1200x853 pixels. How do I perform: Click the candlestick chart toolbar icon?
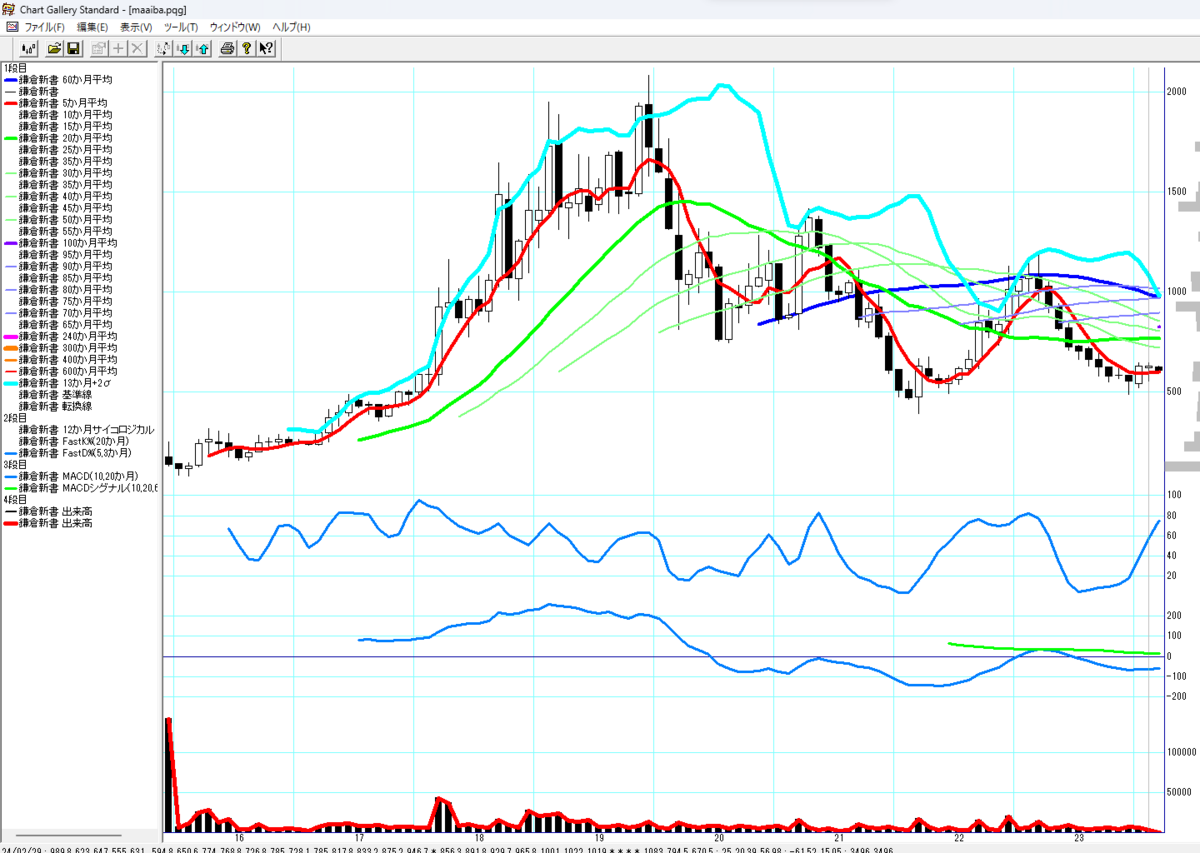tap(28, 48)
